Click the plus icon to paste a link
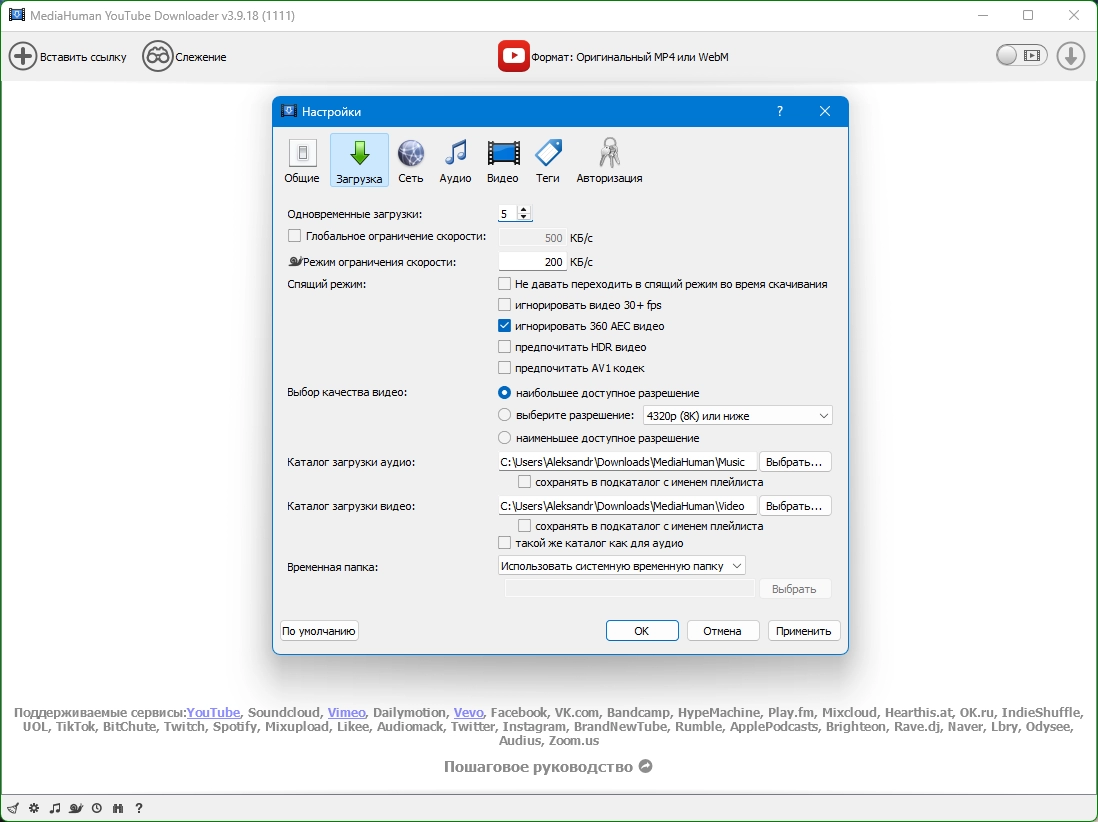1098x822 pixels. tap(22, 57)
